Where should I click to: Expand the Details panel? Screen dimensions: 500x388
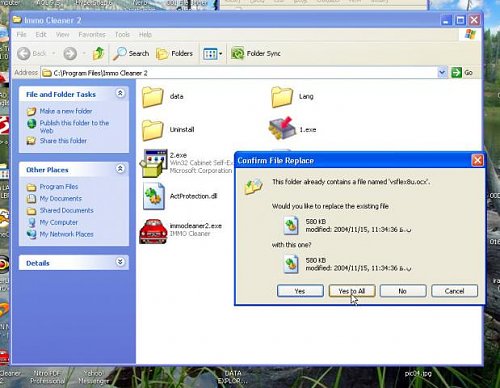click(120, 262)
